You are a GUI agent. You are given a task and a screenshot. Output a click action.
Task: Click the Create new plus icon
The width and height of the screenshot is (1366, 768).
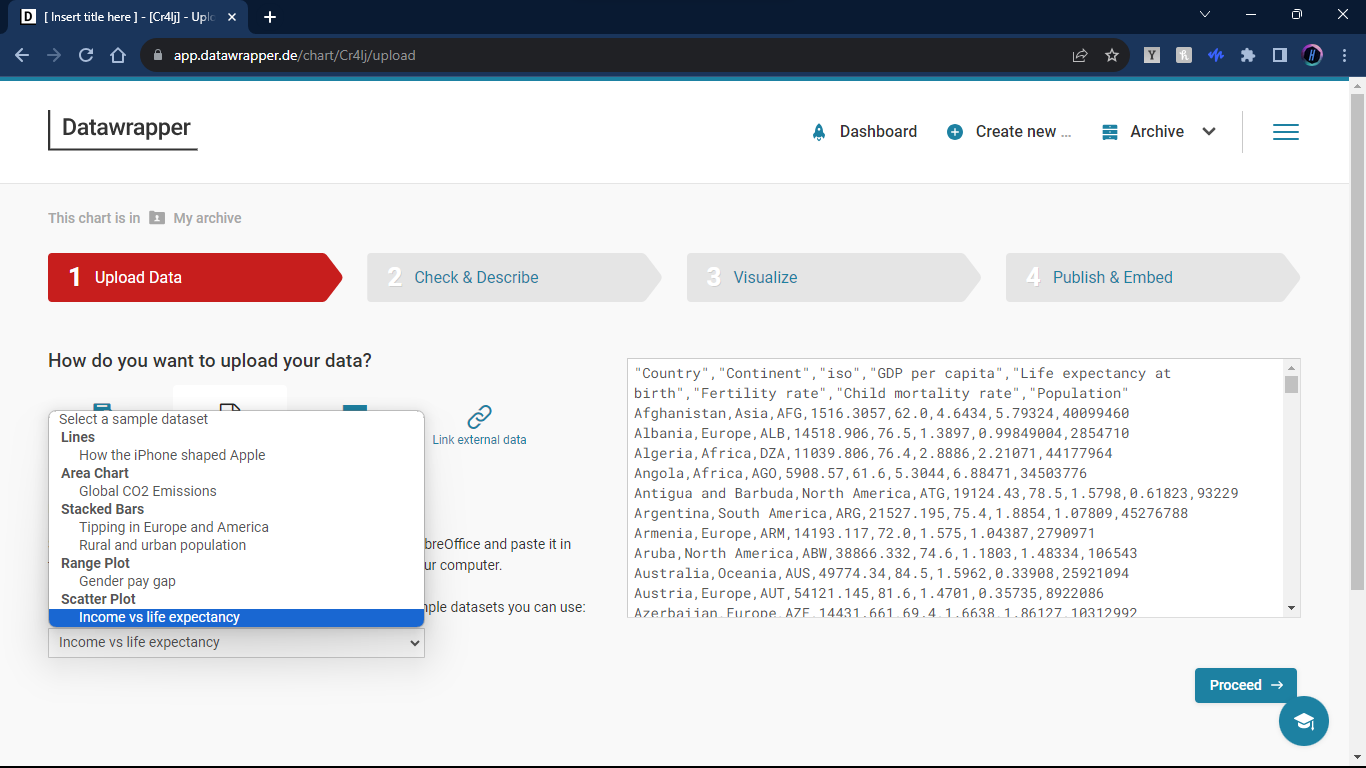955,132
